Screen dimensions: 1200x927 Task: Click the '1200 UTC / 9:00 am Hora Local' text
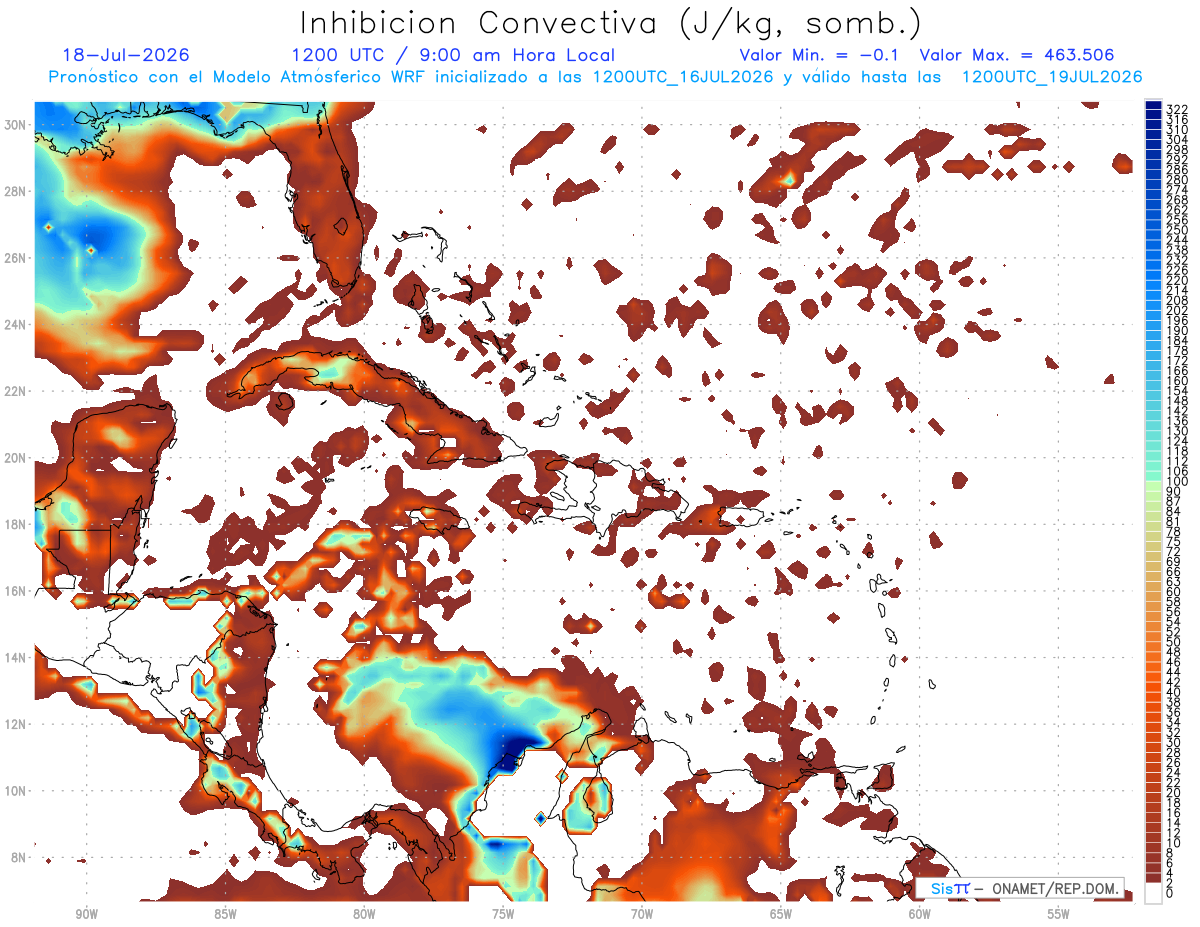pyautogui.click(x=453, y=55)
